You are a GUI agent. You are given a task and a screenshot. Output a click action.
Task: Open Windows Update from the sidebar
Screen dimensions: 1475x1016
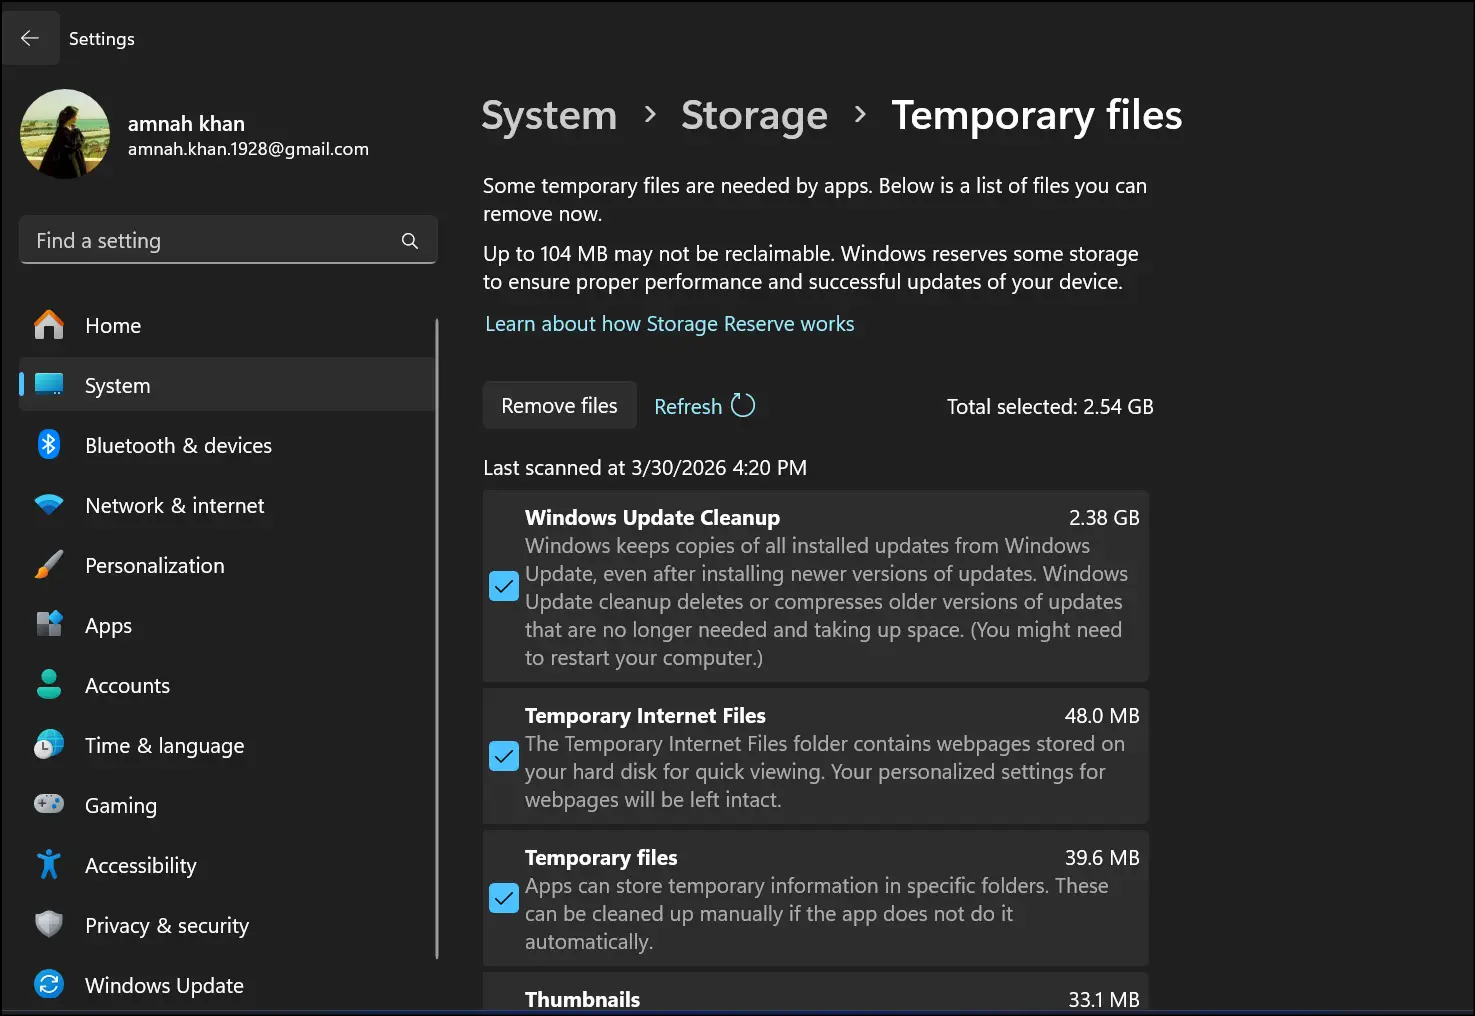[163, 985]
